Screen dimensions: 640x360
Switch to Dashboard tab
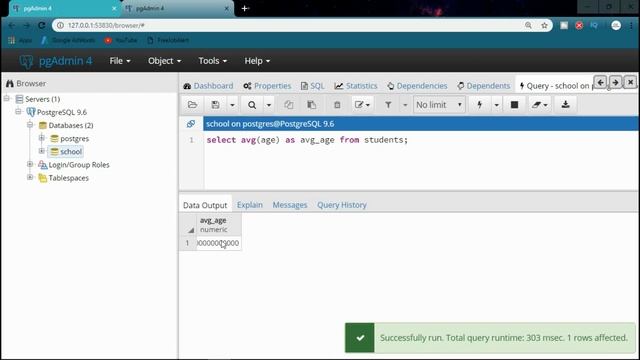point(208,86)
